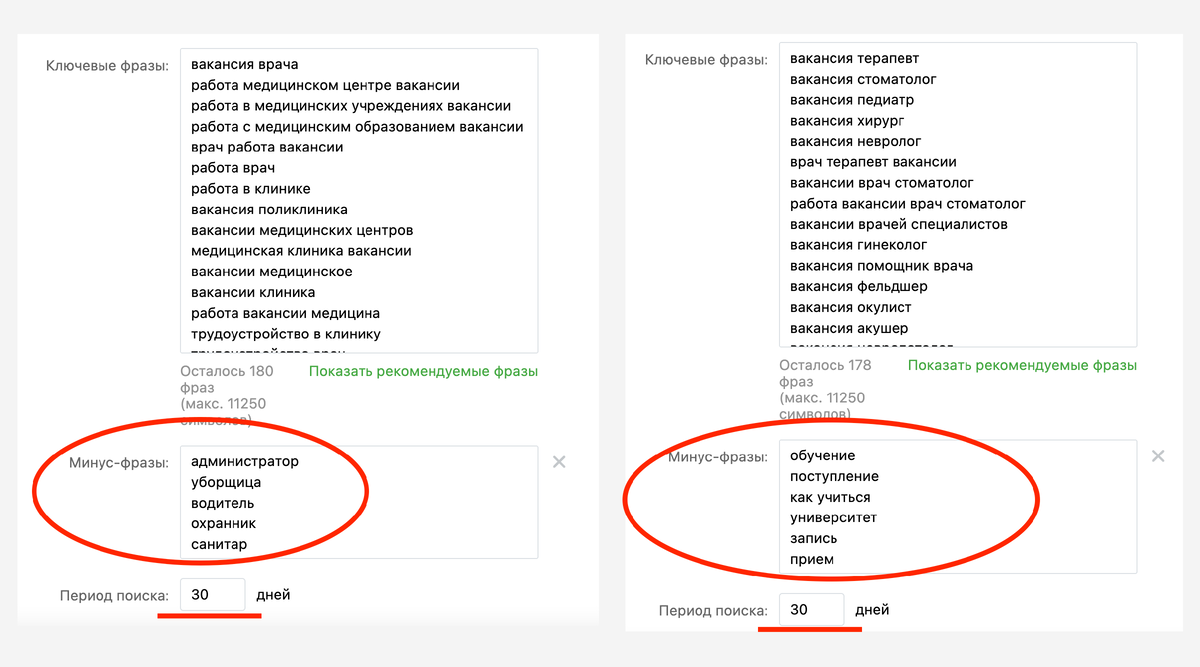
Task: Click the phrase "вакансия врача"
Action: click(x=243, y=64)
